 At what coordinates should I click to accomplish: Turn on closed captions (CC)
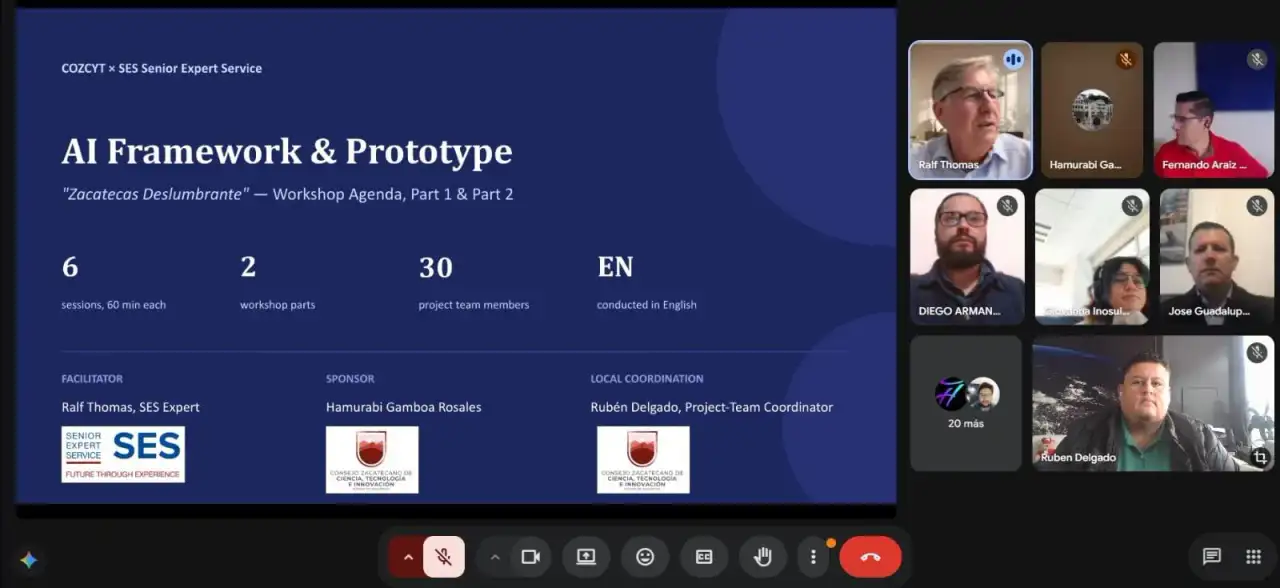pyautogui.click(x=704, y=557)
